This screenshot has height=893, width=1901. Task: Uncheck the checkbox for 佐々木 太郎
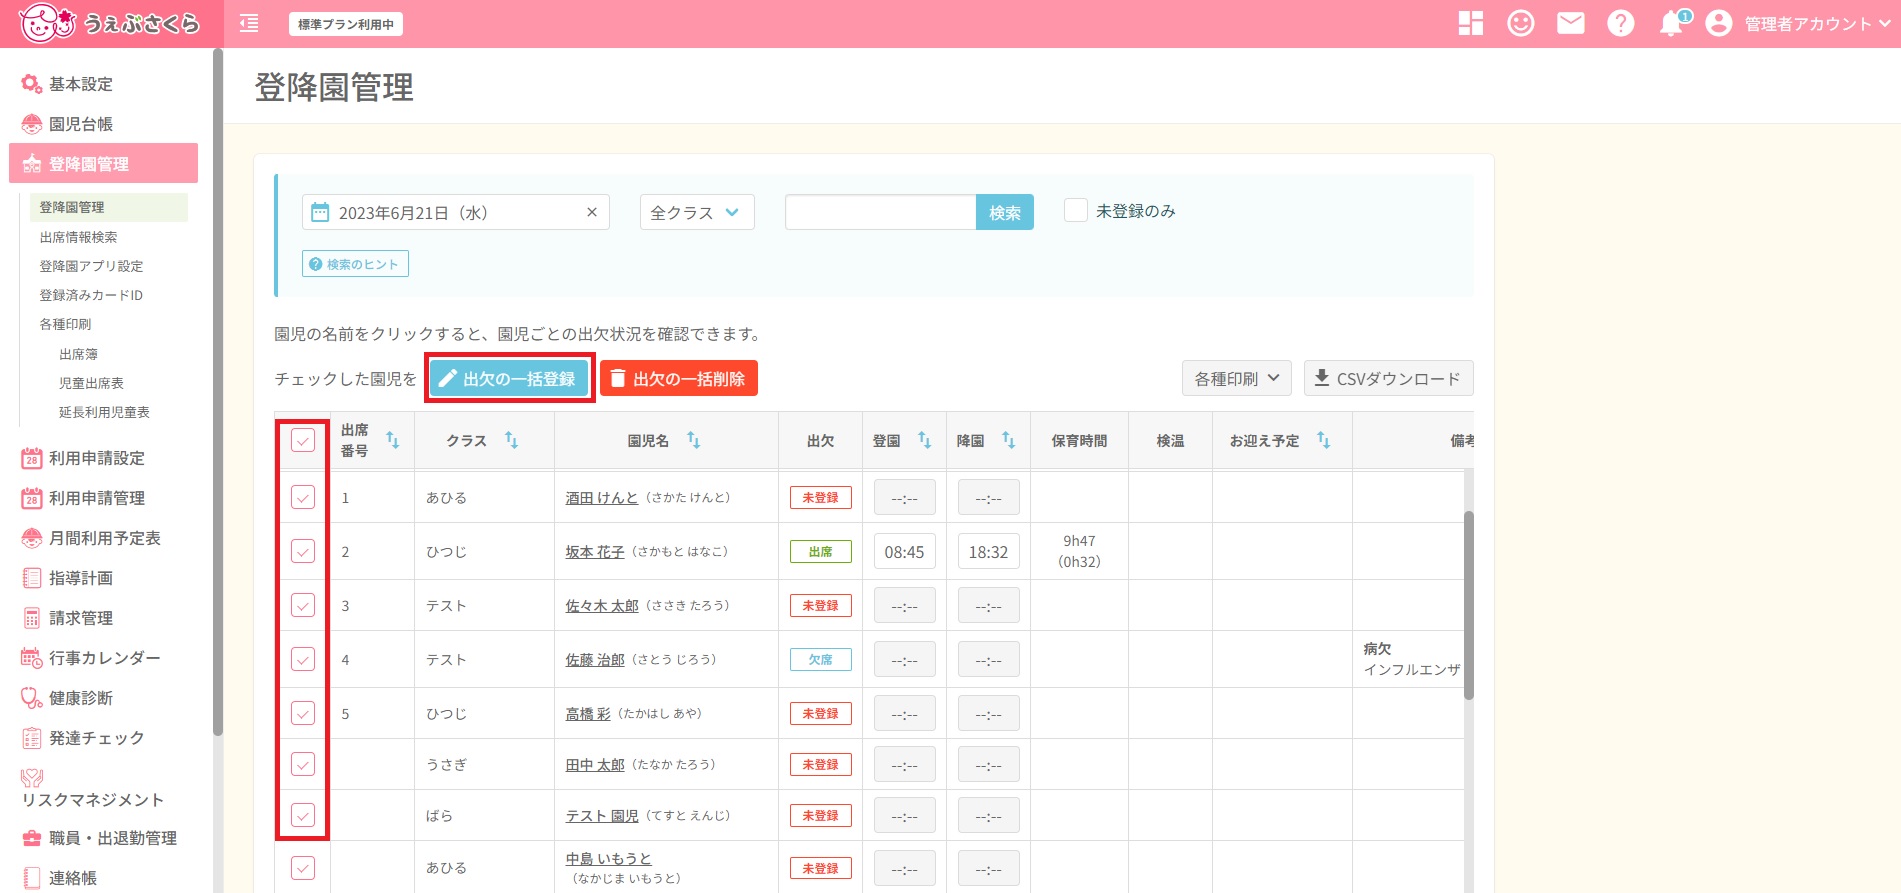tap(303, 605)
